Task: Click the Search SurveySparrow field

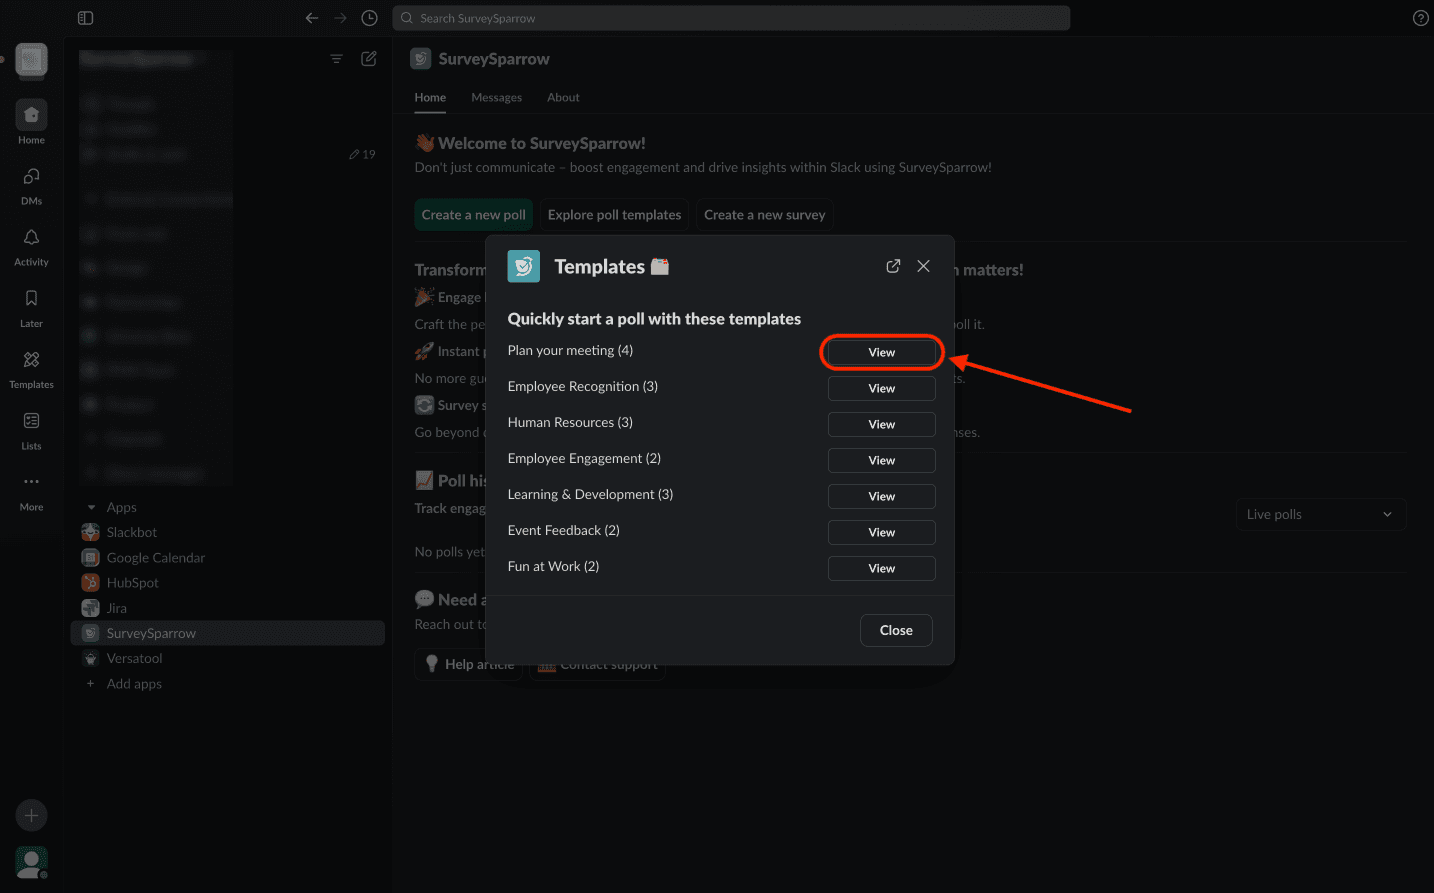Action: coord(731,18)
